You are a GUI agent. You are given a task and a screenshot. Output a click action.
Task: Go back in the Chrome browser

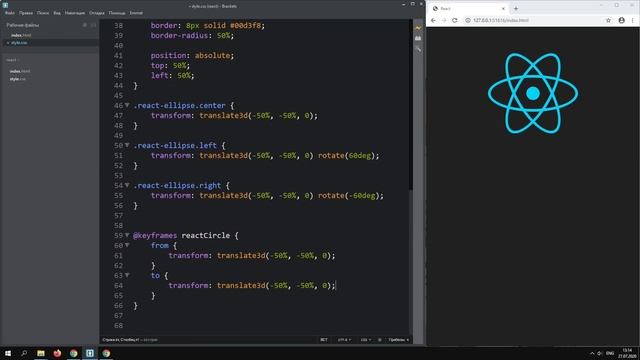[433, 20]
